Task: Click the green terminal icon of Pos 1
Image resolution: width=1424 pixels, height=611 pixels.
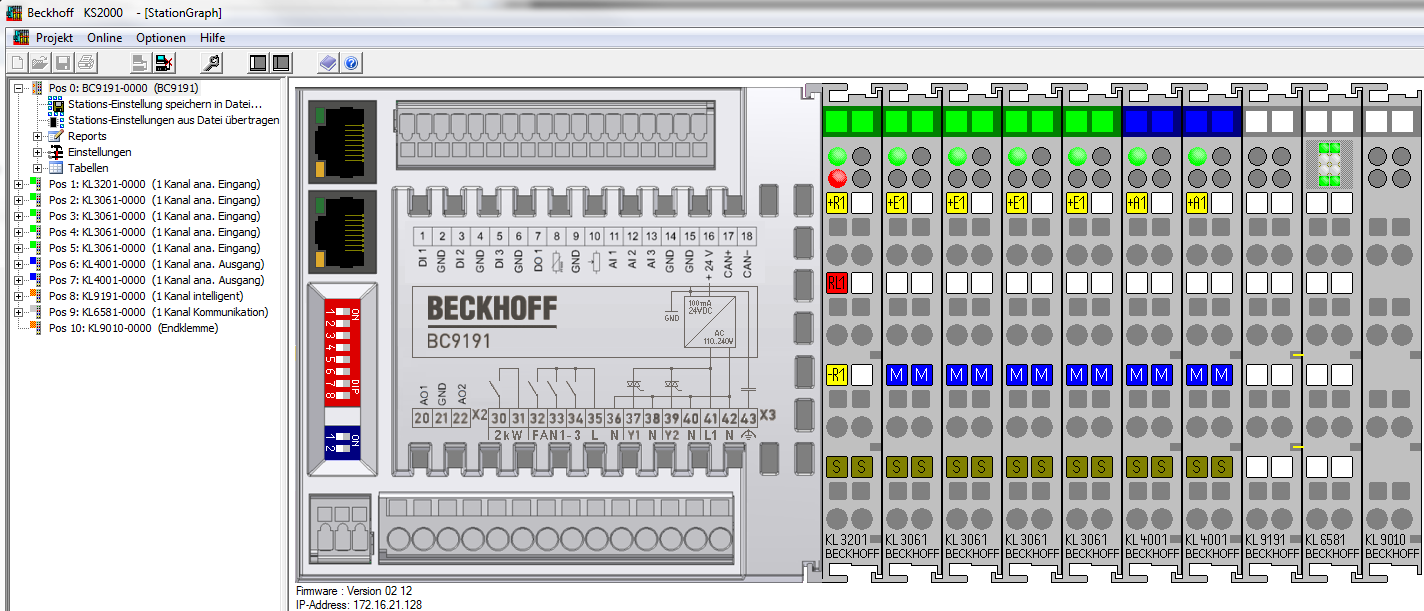Action: pos(36,184)
